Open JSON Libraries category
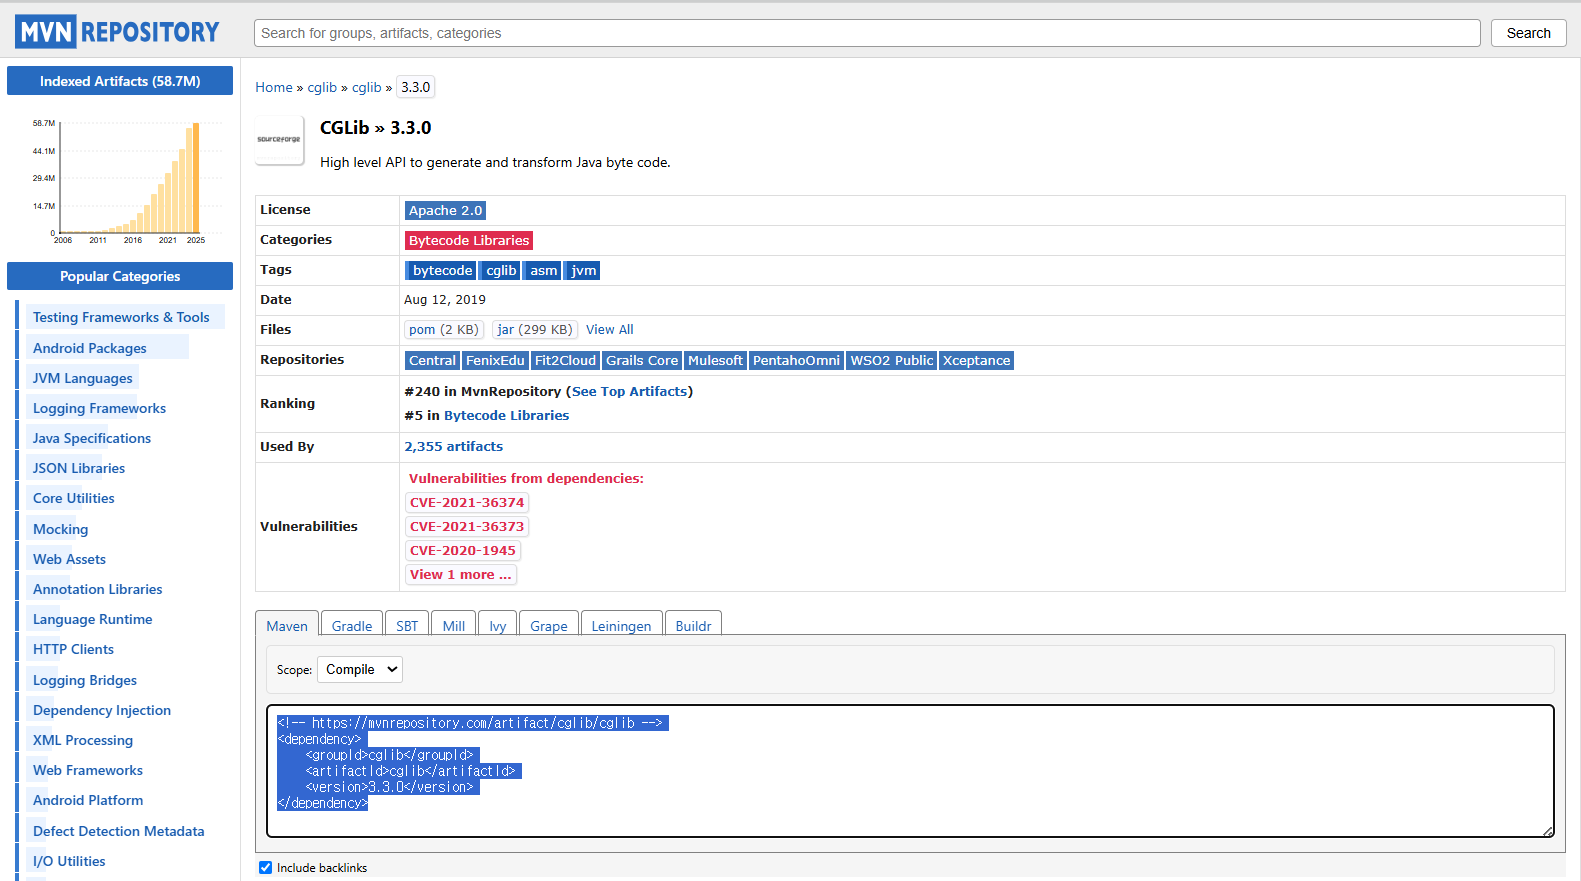The image size is (1581, 881). click(79, 469)
